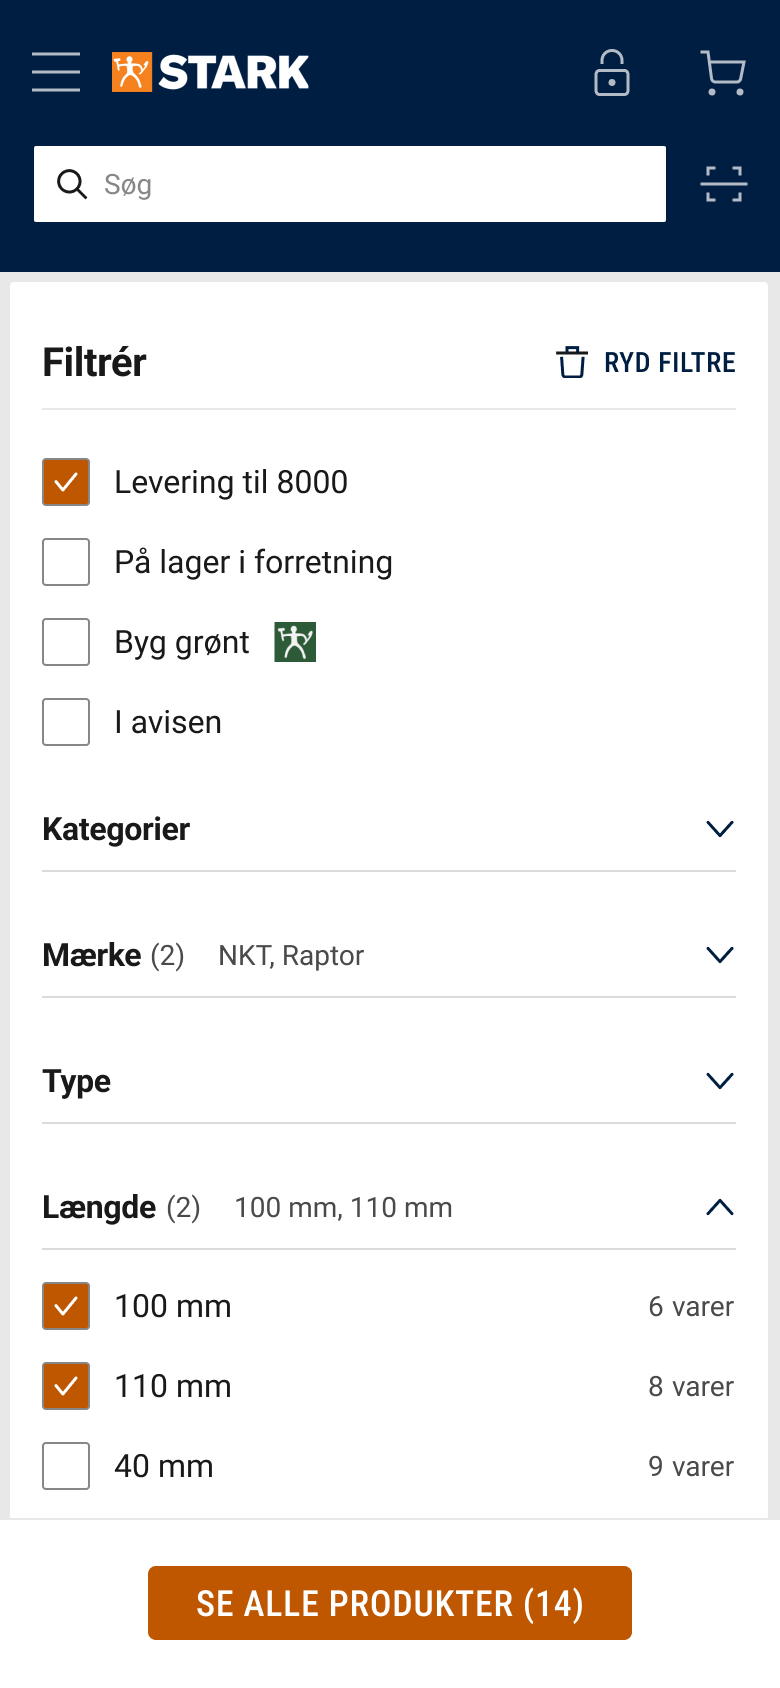Screen dimensions: 780x1688
Task: Click the trash can icon
Action: (572, 362)
